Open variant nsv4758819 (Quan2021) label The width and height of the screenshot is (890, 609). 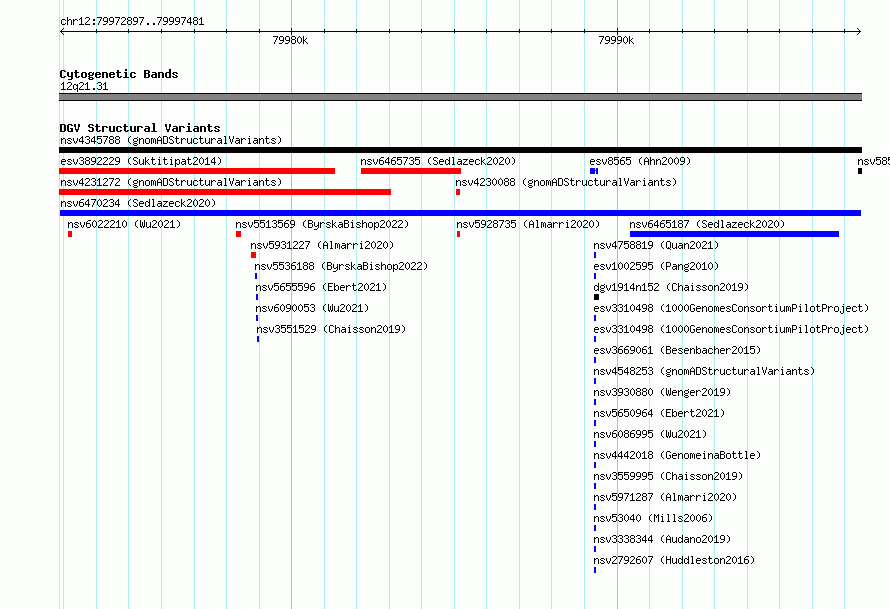point(656,245)
